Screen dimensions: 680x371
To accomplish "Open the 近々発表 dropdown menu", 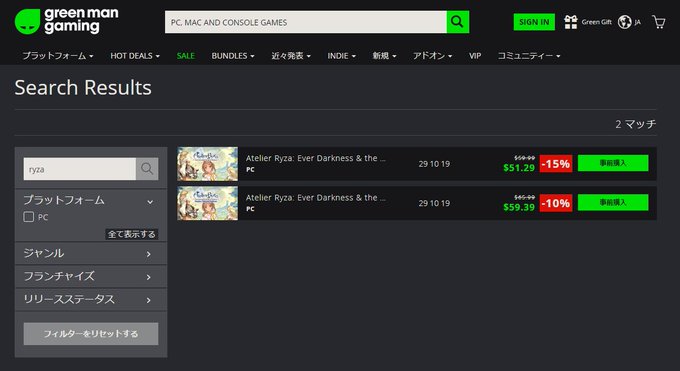I will 291,56.
